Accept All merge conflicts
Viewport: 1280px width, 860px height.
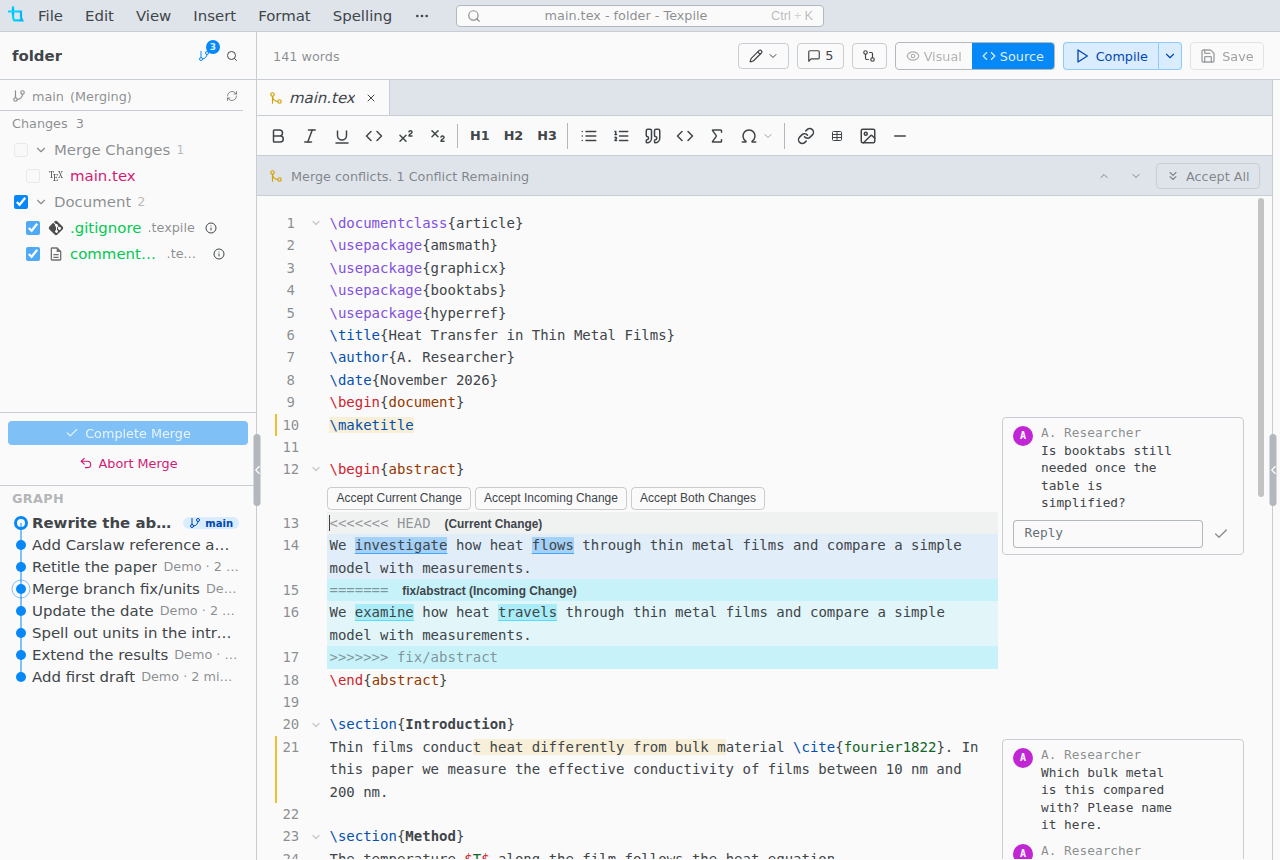coord(1207,176)
